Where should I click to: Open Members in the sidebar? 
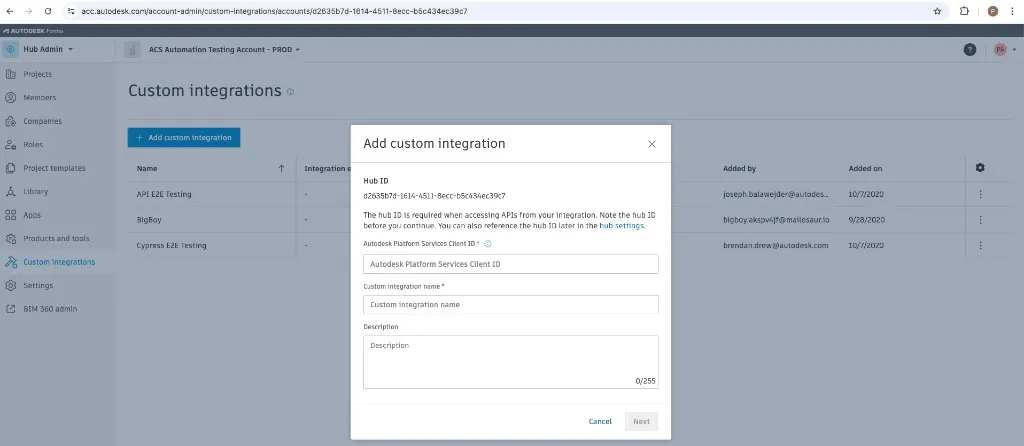tap(40, 98)
